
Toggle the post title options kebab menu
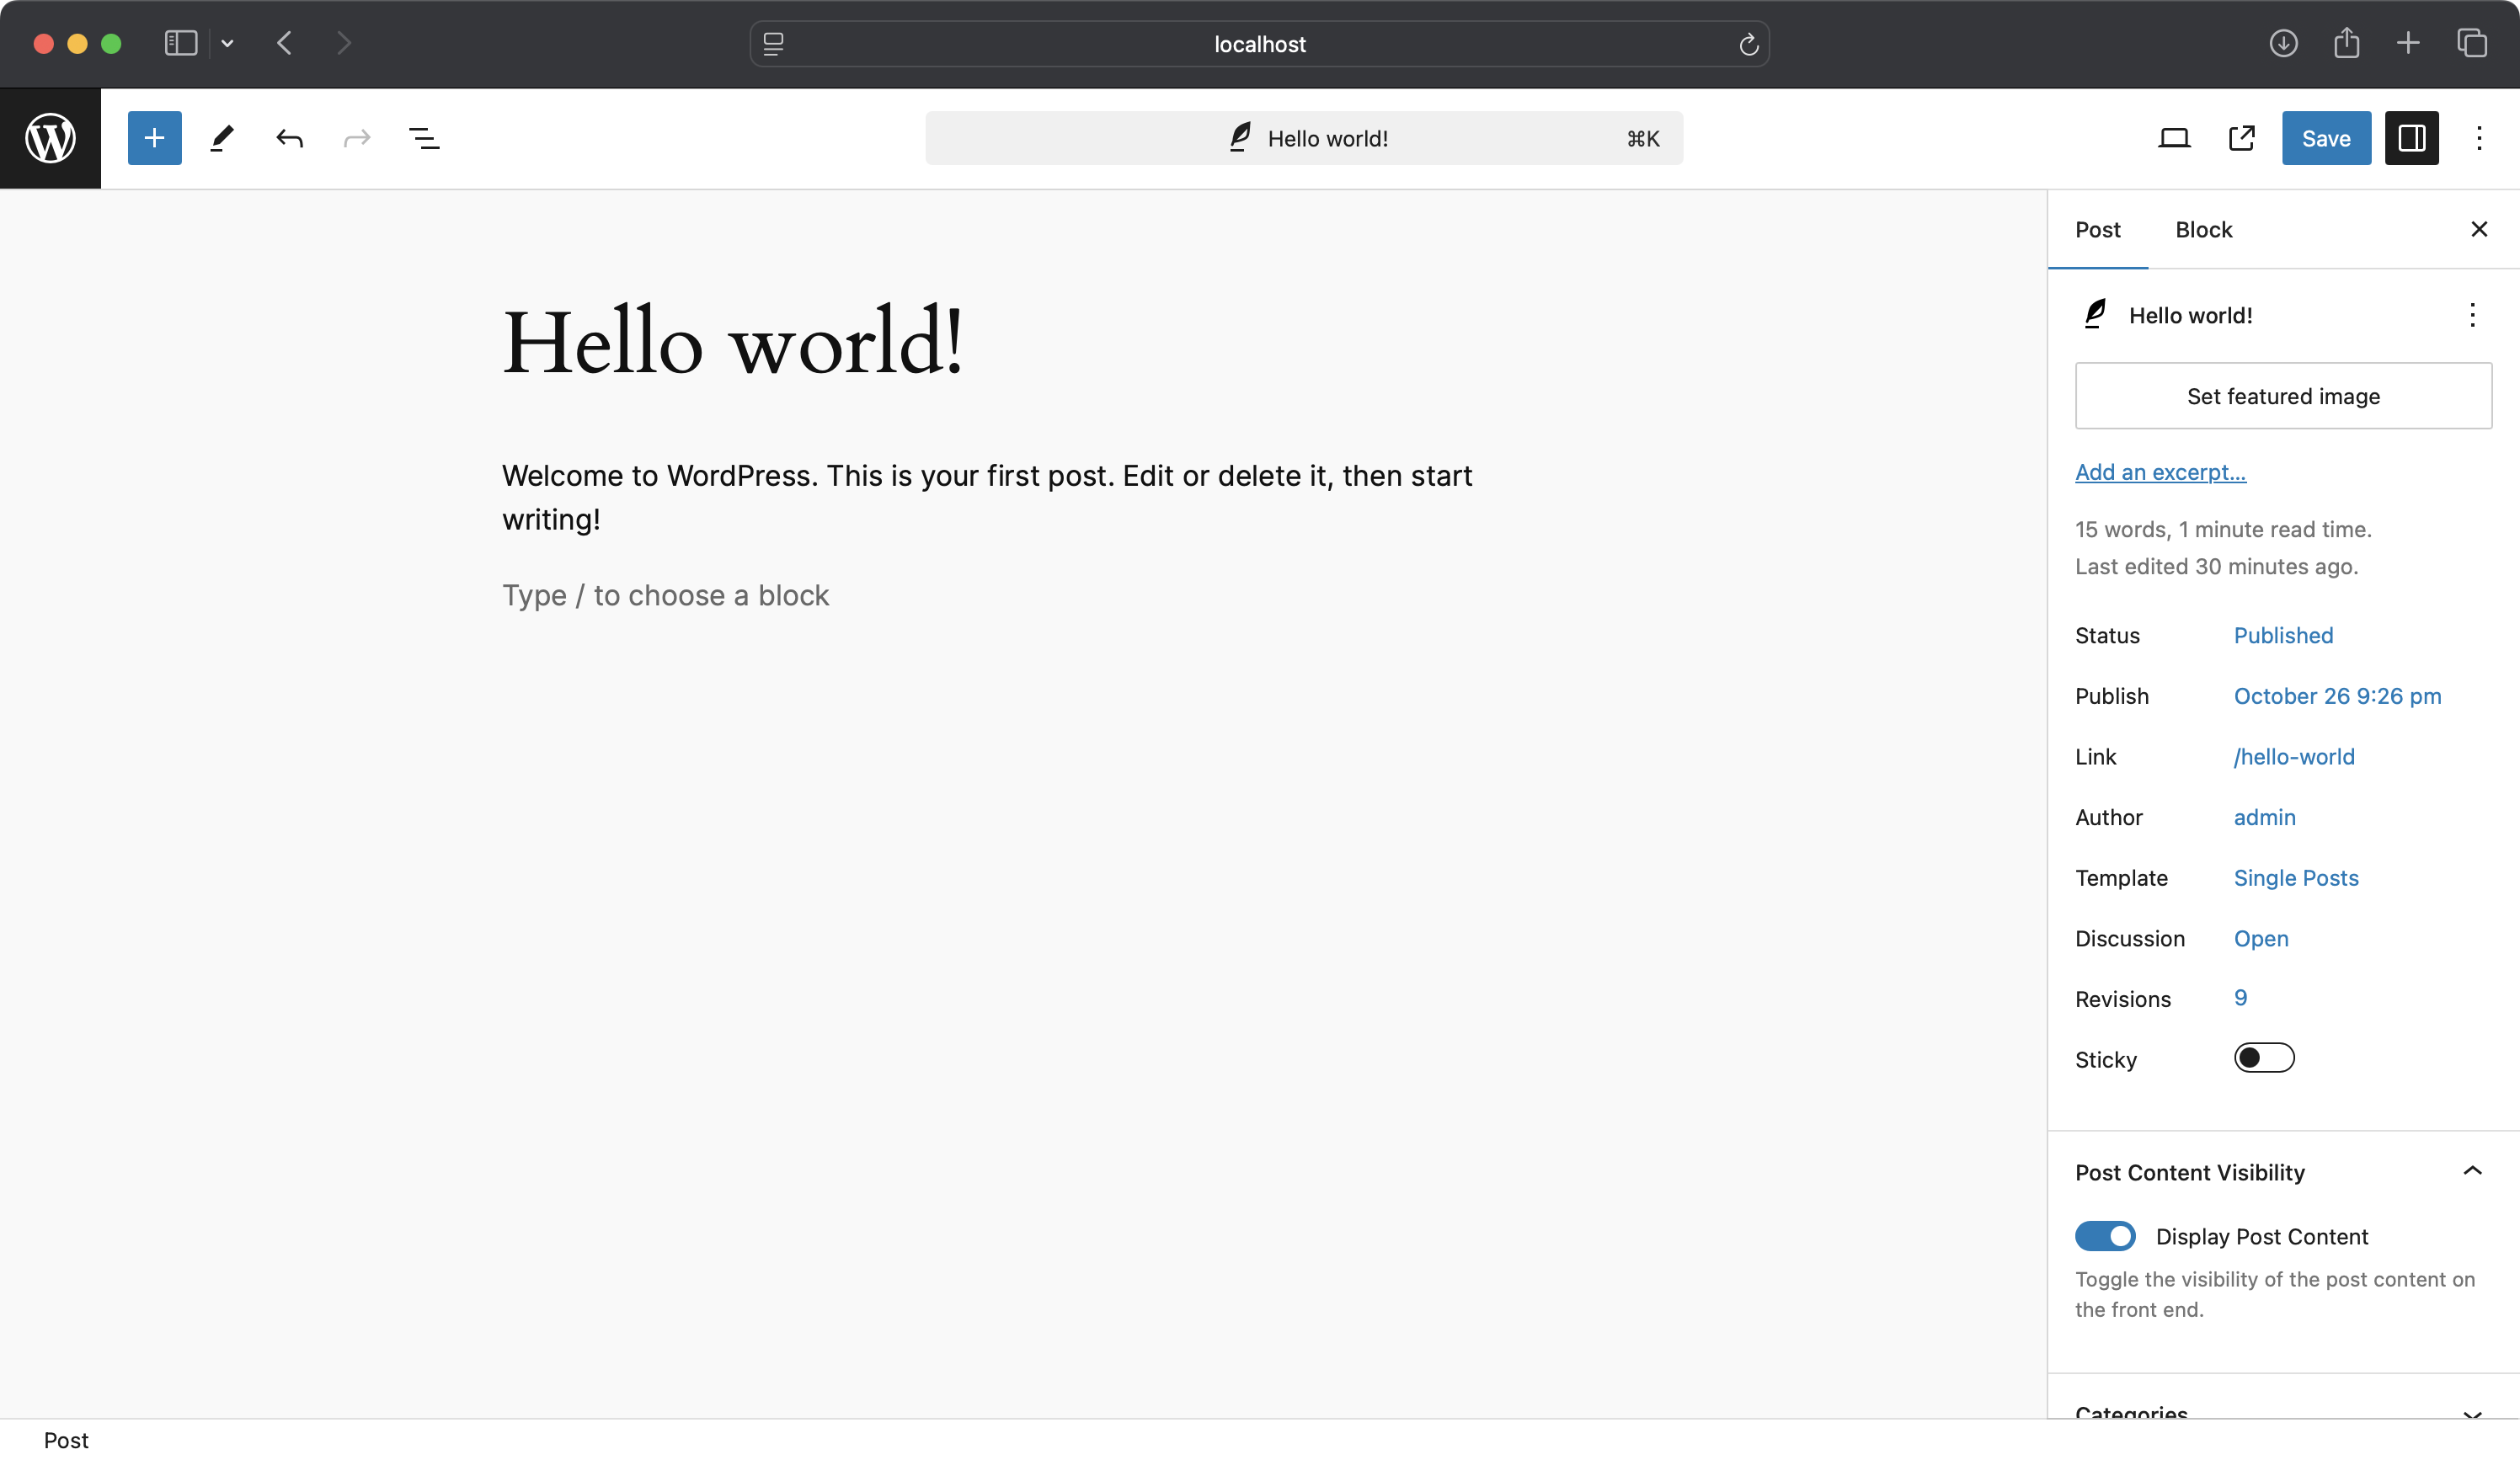[x=2471, y=315]
